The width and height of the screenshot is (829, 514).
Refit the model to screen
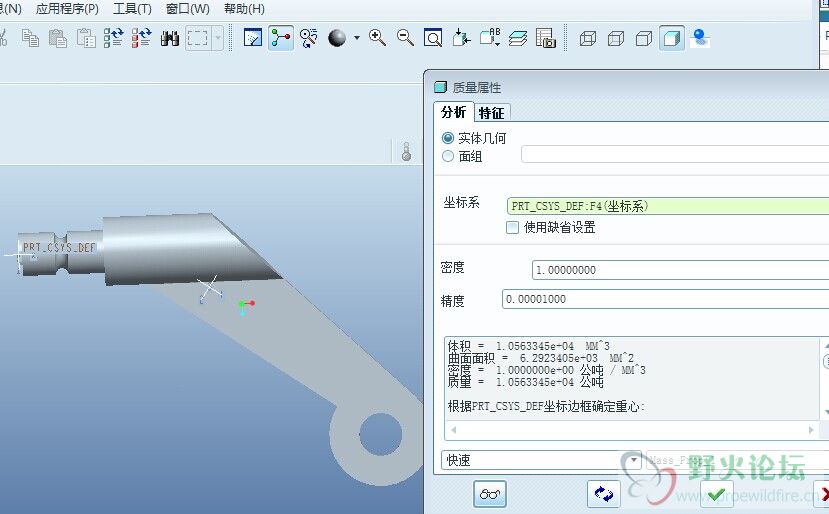433,38
